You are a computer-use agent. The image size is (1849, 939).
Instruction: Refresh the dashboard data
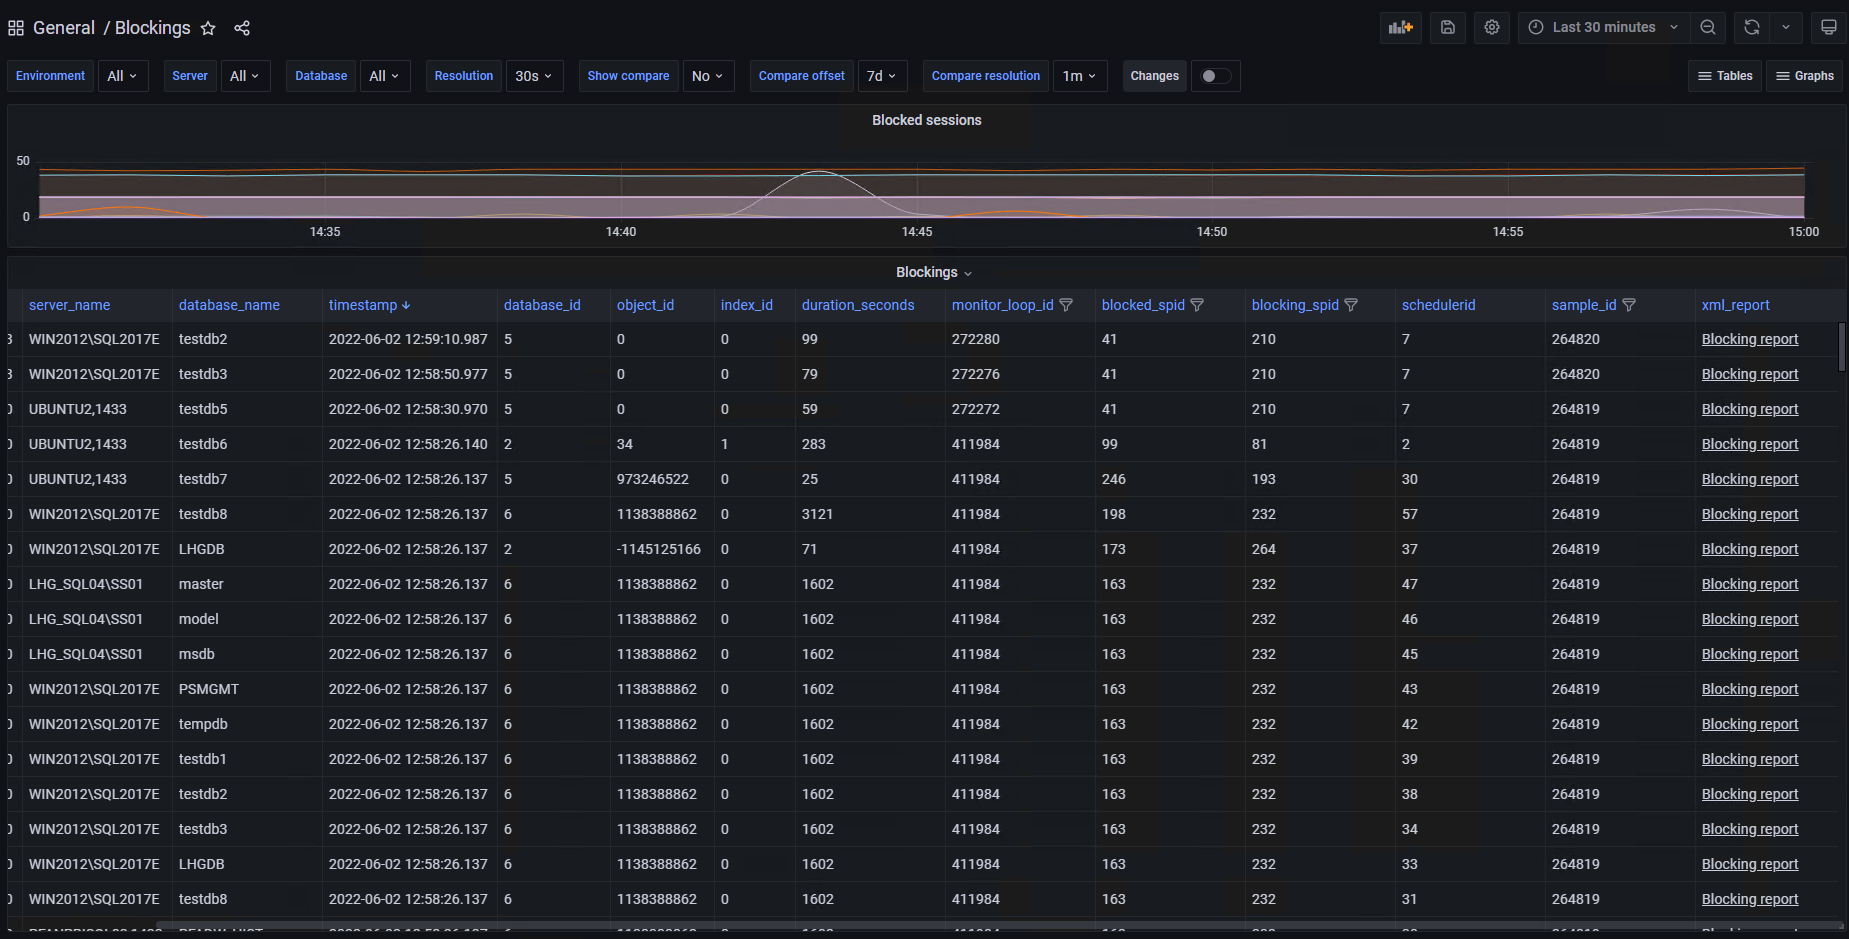tap(1751, 27)
